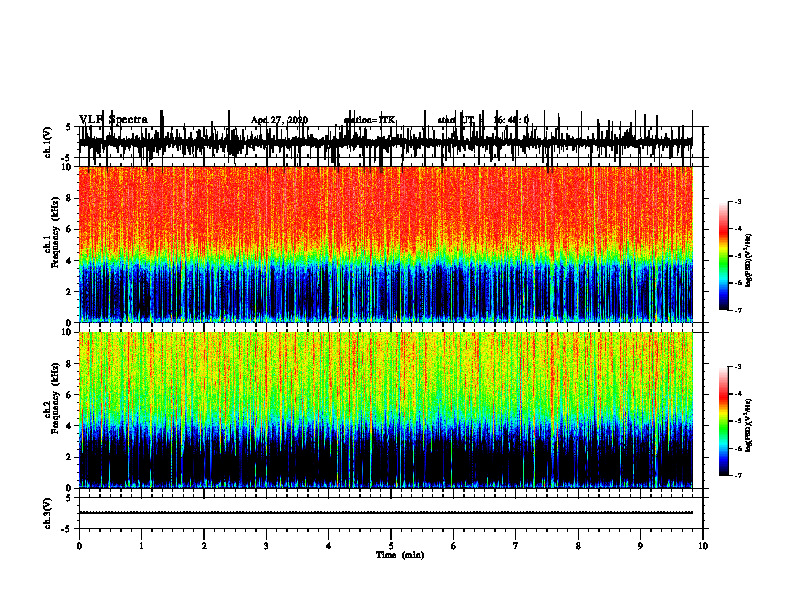Click the "ch.3(V)" axis label
The image size is (792, 612).
click(x=48, y=513)
